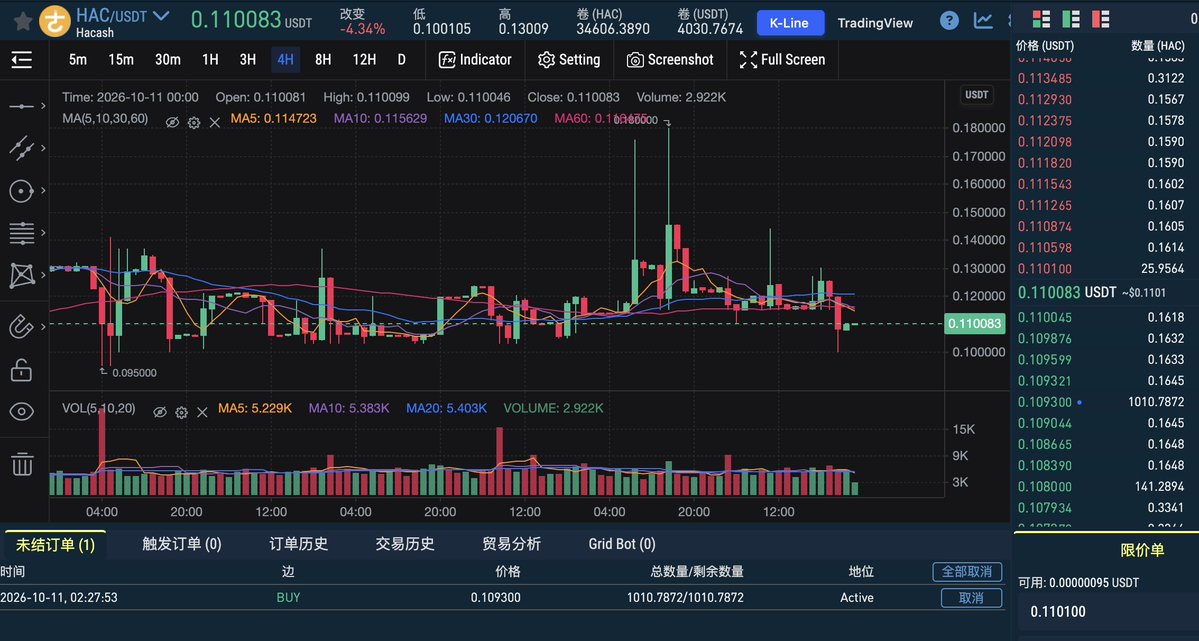Expand magnet mode options

[43, 327]
